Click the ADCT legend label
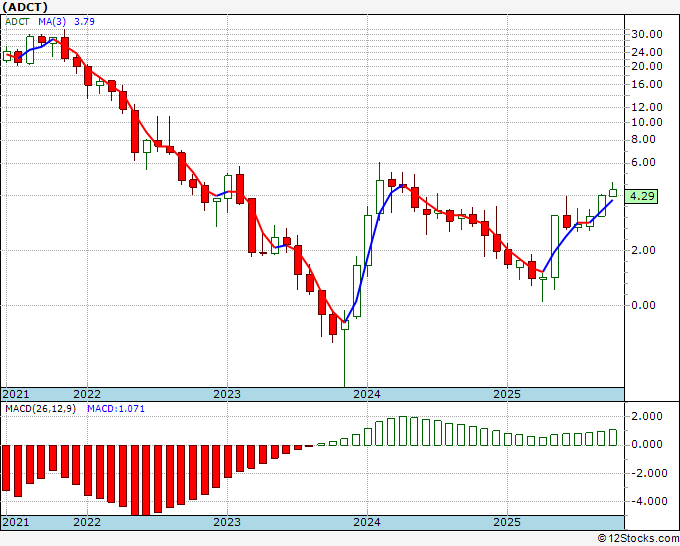 [x=17, y=22]
